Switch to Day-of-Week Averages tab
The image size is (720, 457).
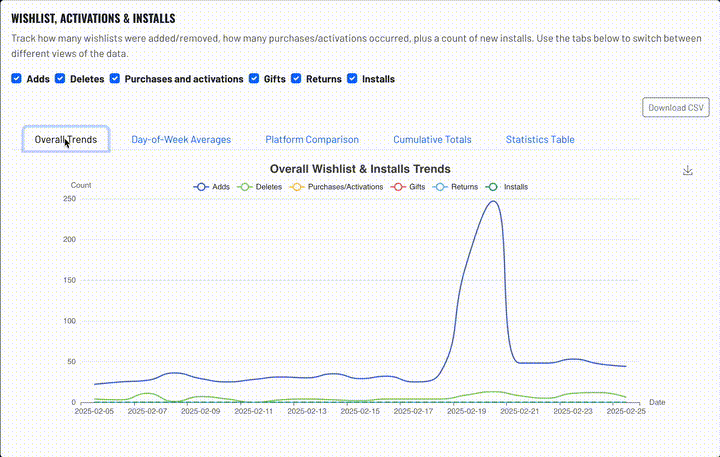181,140
